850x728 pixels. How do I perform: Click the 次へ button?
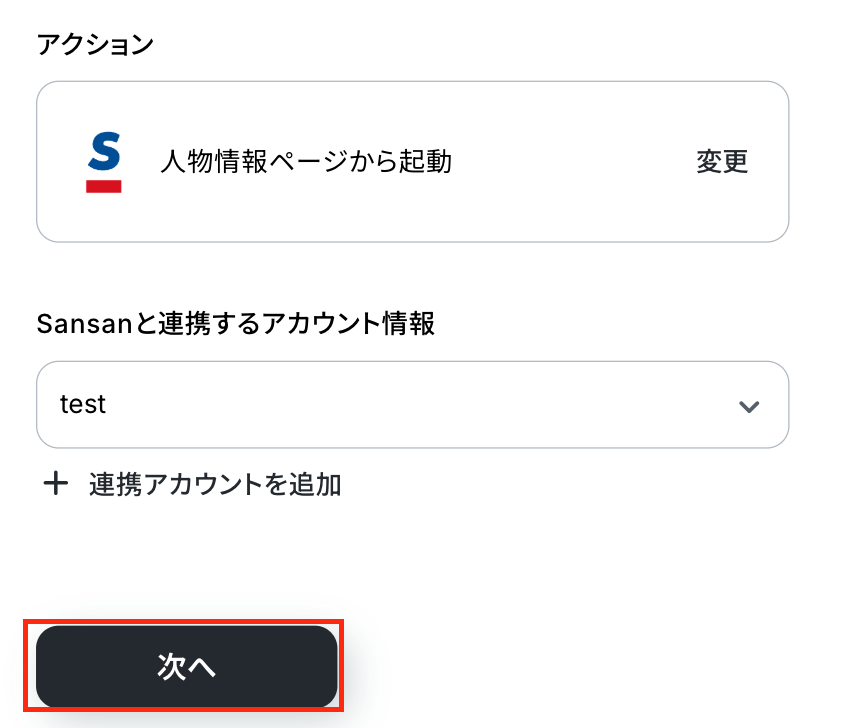tap(186, 666)
